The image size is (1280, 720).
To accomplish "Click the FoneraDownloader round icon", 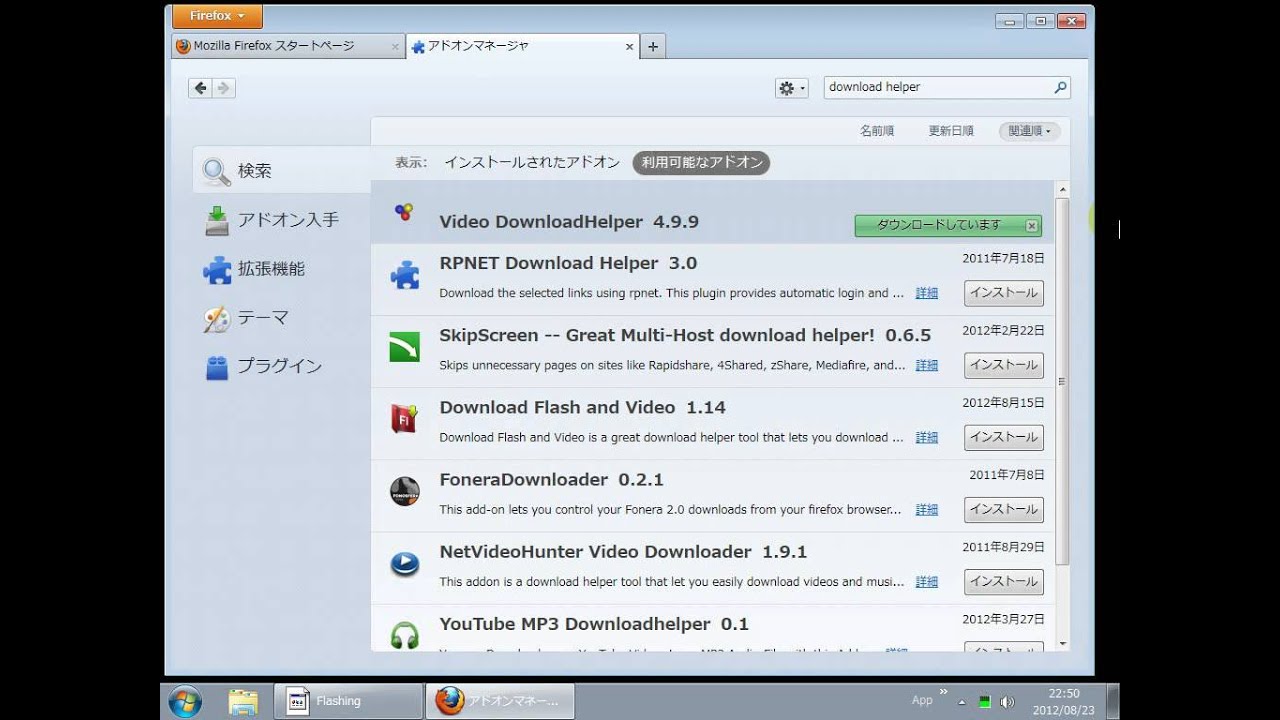I will tap(405, 491).
